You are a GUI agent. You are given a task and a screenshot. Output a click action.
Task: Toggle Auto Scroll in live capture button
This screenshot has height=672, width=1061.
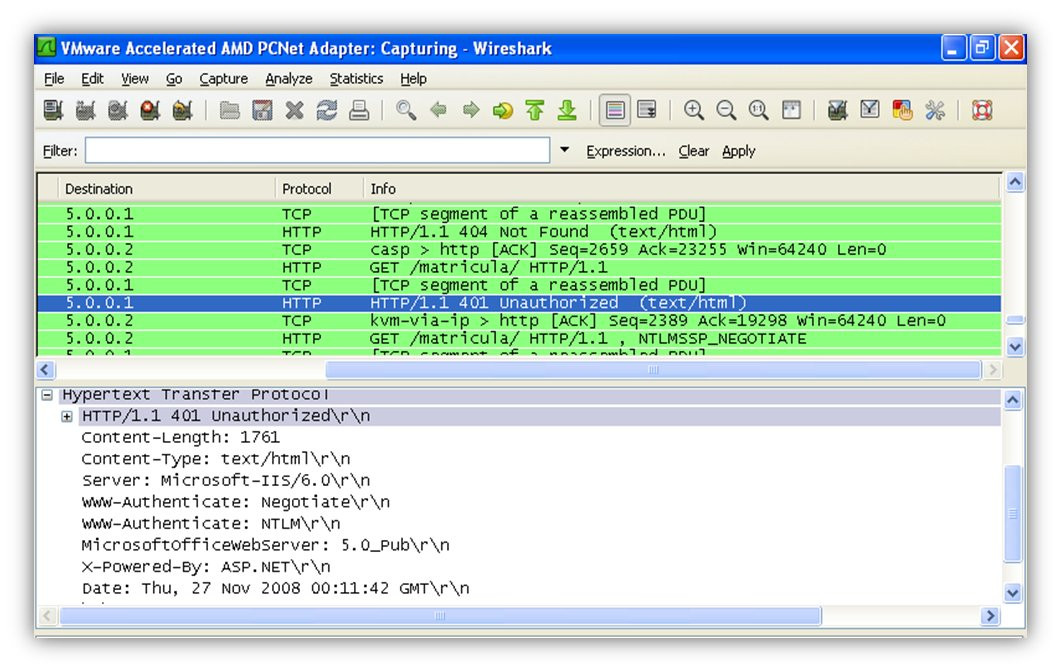[x=647, y=110]
